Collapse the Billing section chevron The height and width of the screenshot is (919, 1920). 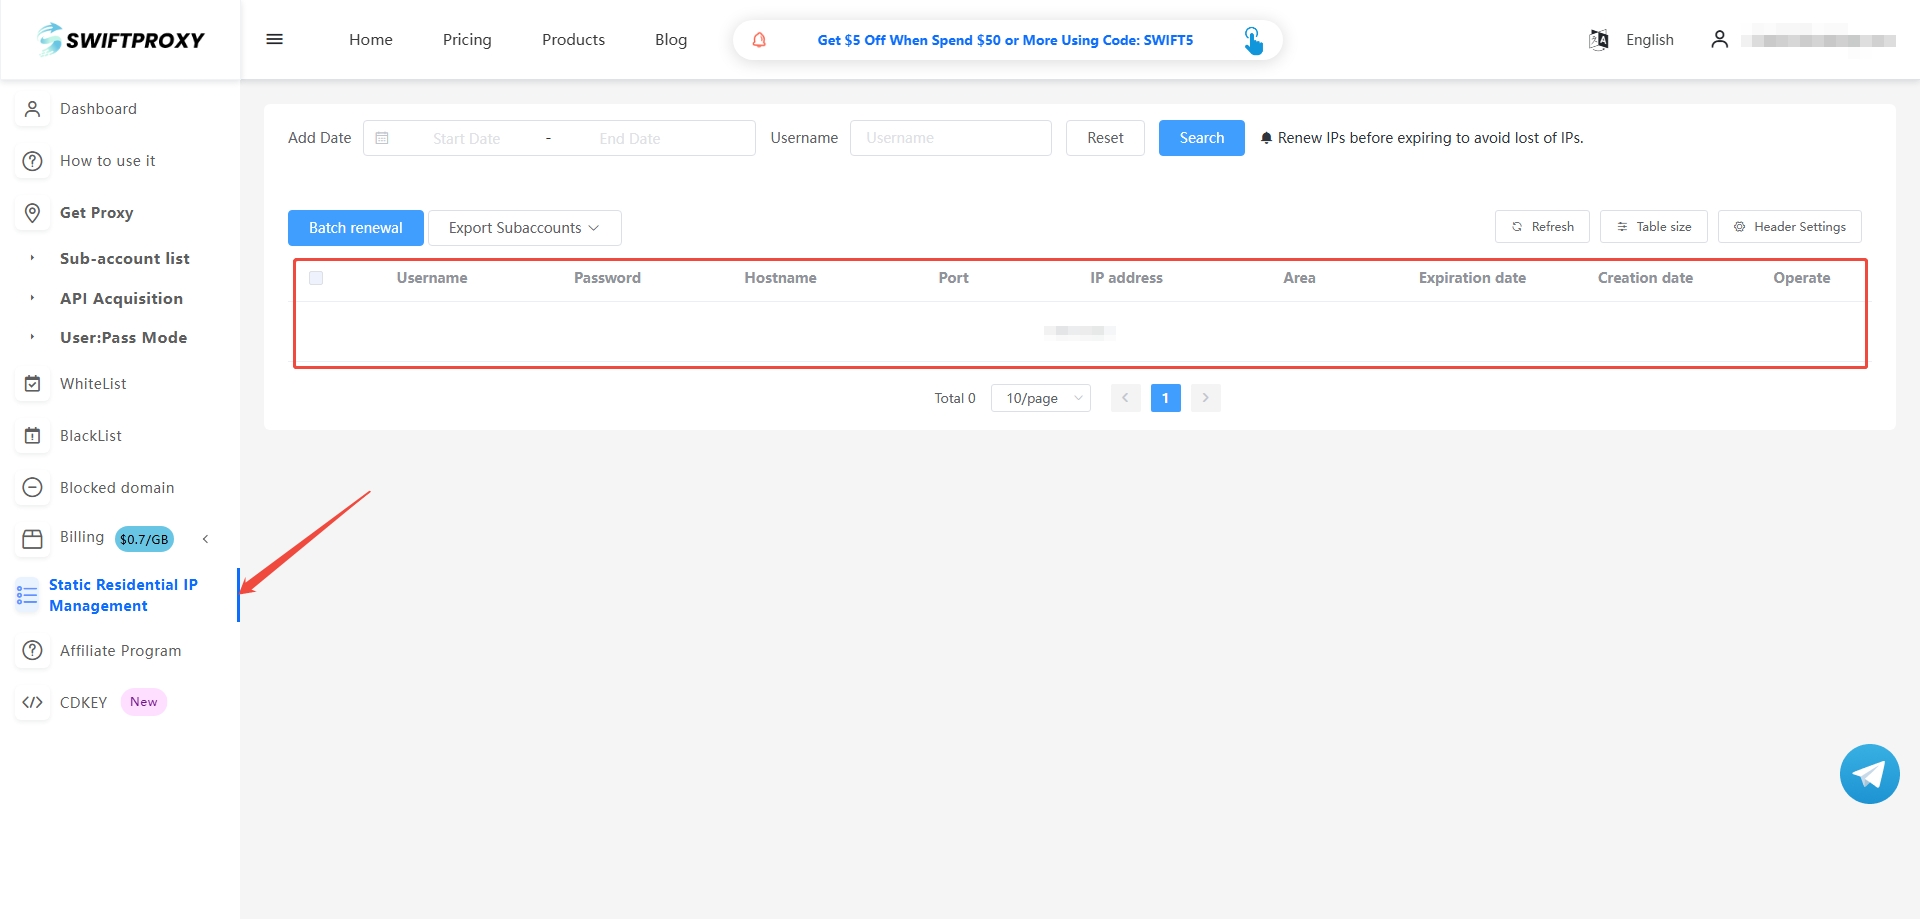click(205, 539)
